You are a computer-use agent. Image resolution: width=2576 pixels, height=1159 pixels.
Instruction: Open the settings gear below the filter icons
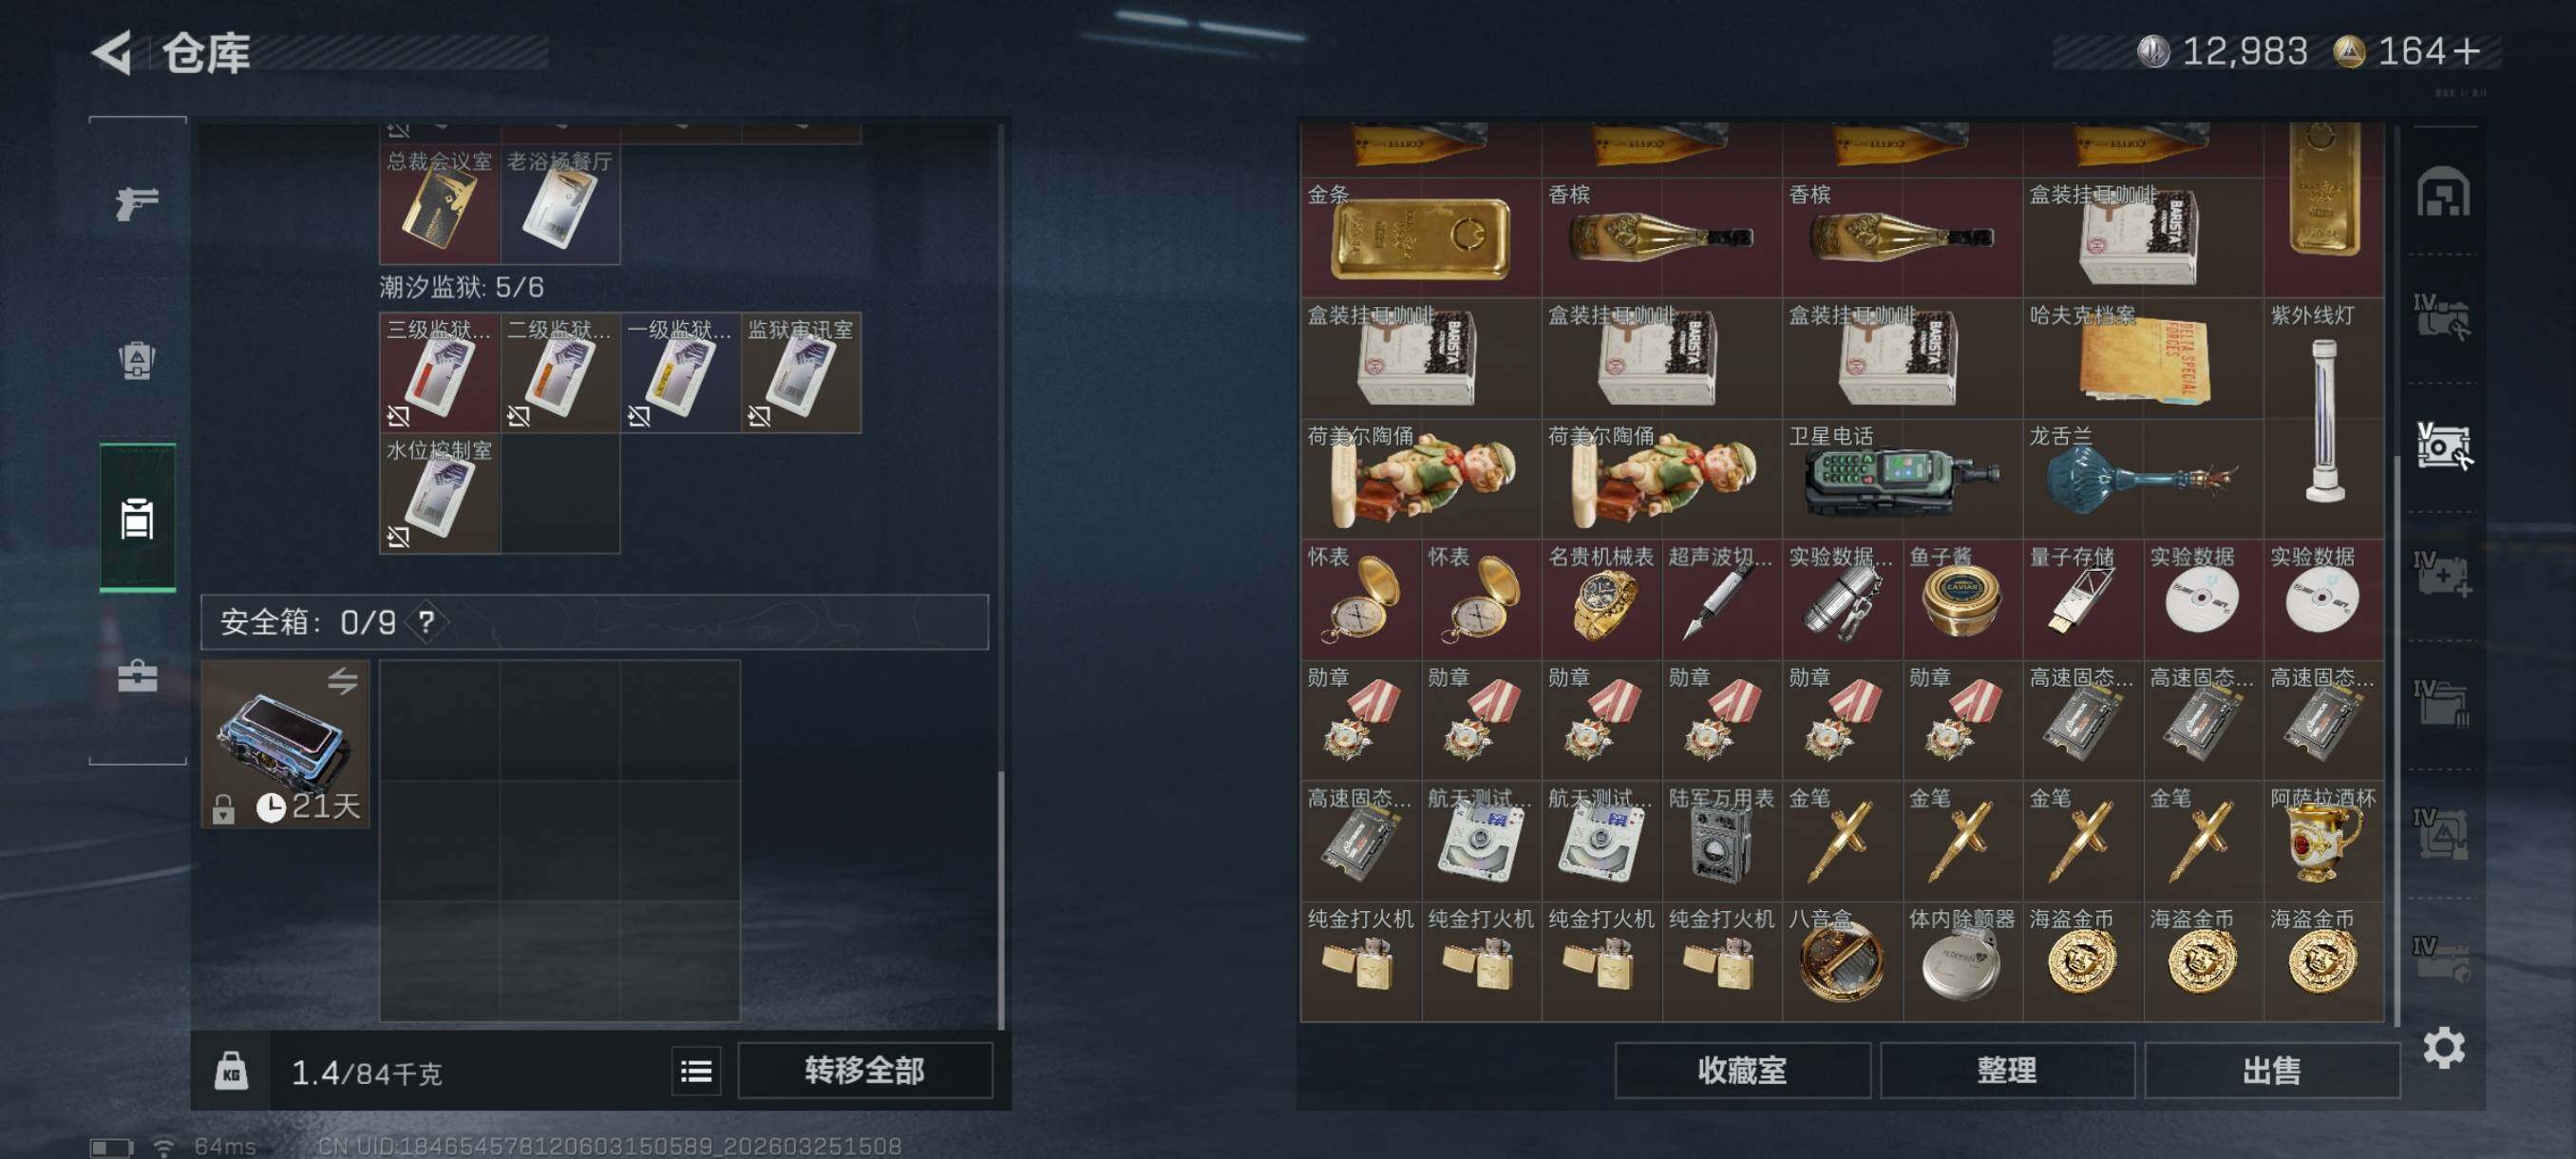point(2443,1048)
